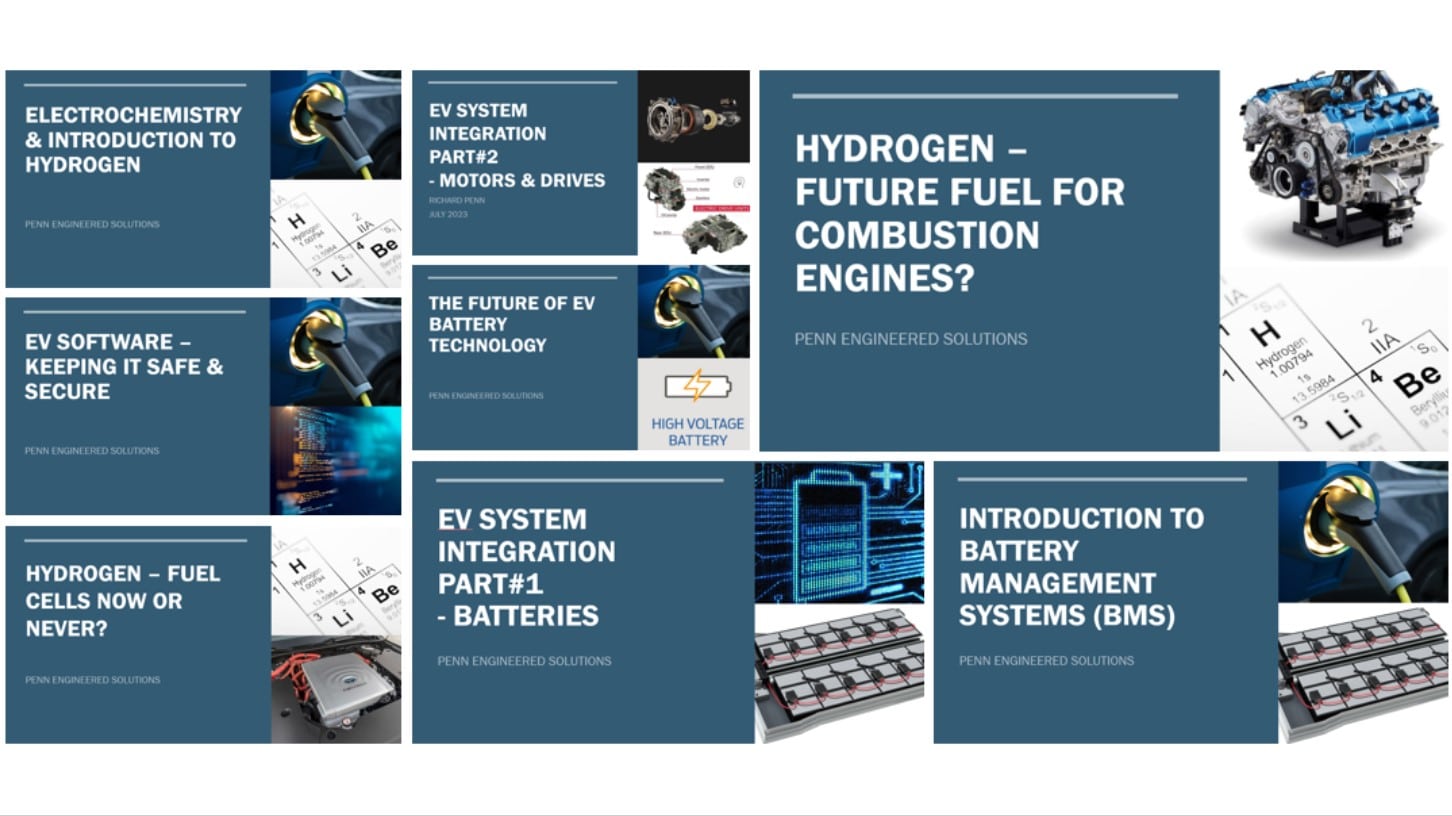
Task: Click the battery pack image on Batteries slide
Action: coord(839,674)
